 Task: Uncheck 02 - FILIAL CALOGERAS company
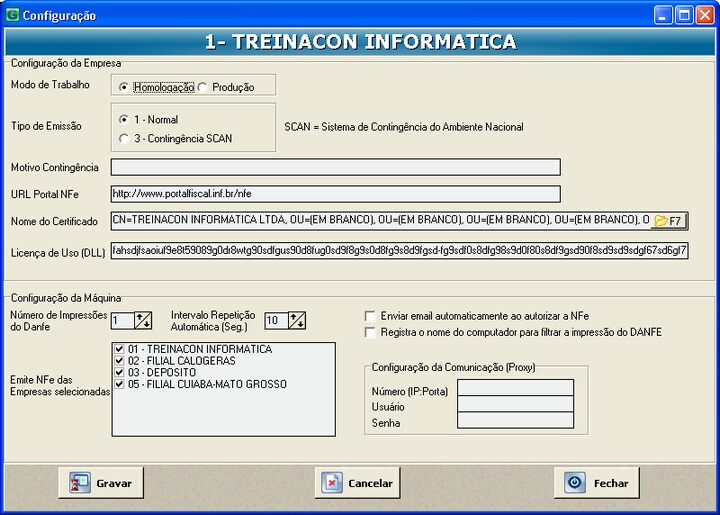click(x=119, y=361)
